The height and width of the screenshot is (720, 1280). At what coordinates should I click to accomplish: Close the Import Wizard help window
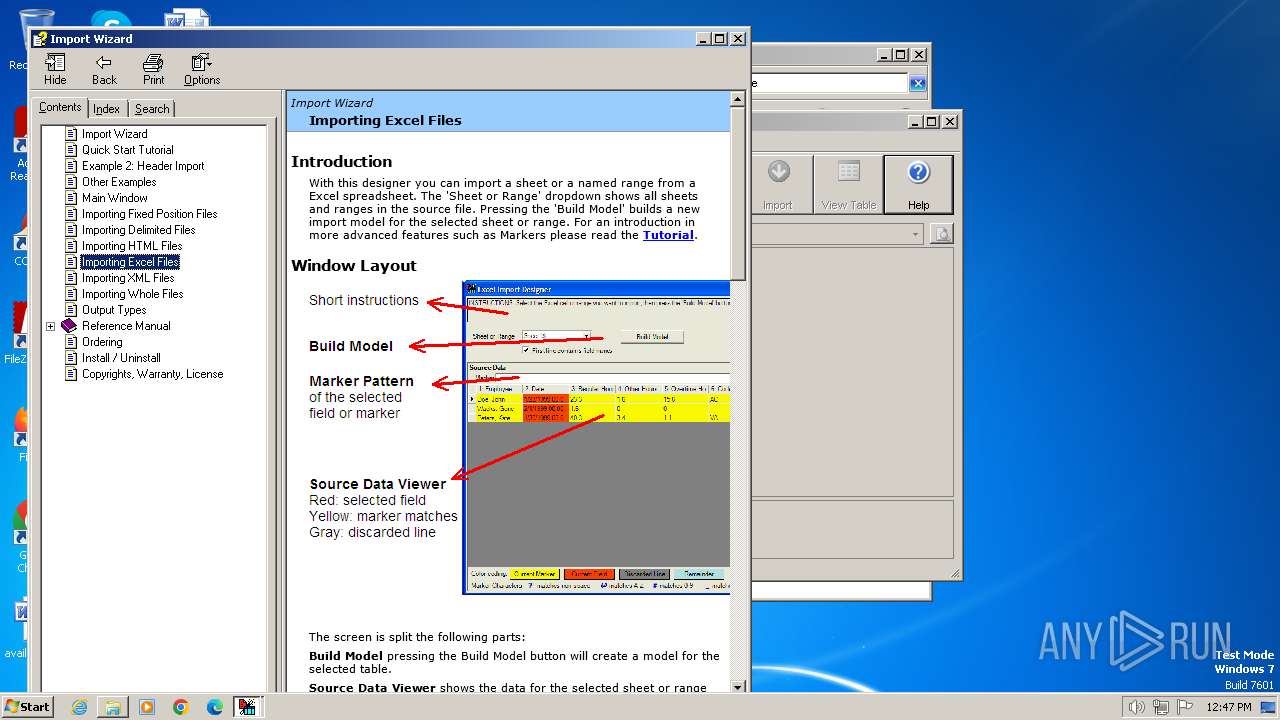click(x=738, y=38)
